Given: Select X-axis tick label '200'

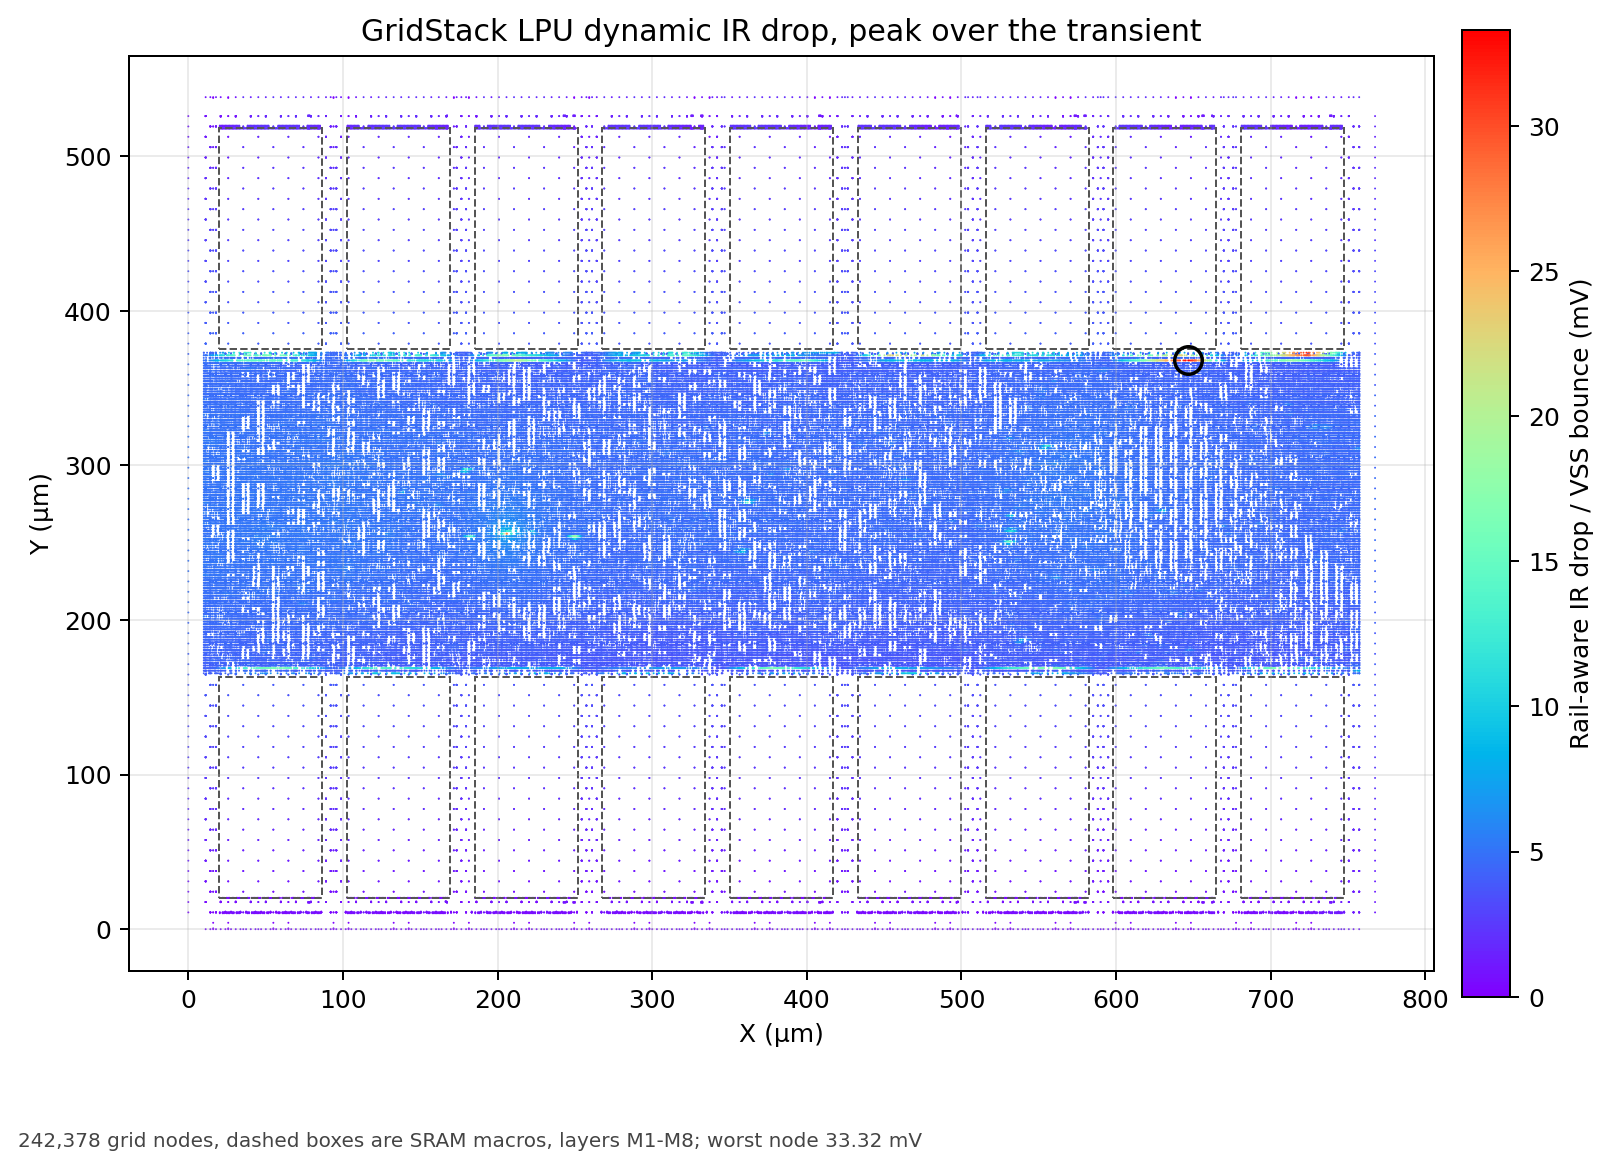Looking at the screenshot, I should click(498, 999).
